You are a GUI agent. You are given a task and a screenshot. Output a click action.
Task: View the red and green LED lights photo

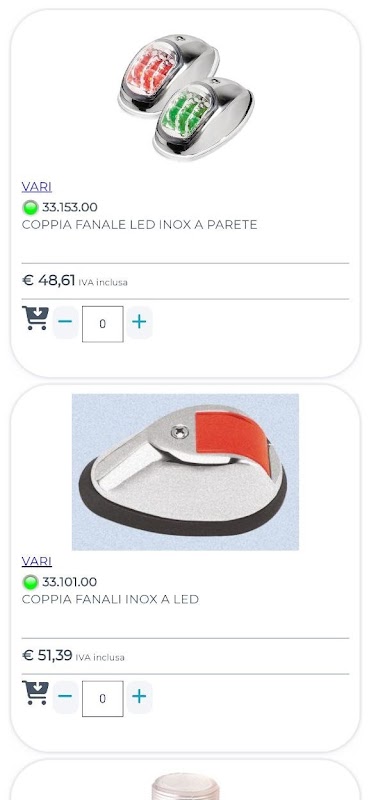click(x=185, y=97)
